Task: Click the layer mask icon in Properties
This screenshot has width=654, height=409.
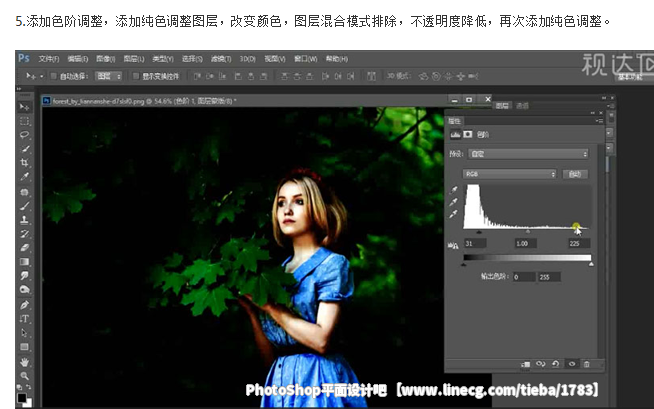Action: 468,134
